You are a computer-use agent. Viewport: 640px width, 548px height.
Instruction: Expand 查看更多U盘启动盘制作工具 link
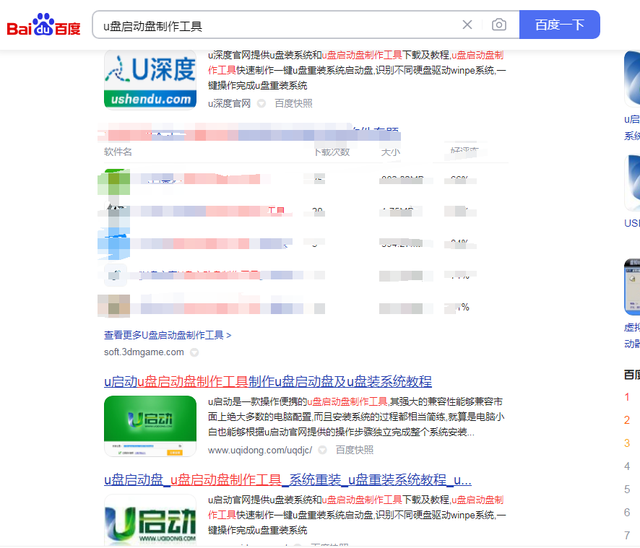167,335
